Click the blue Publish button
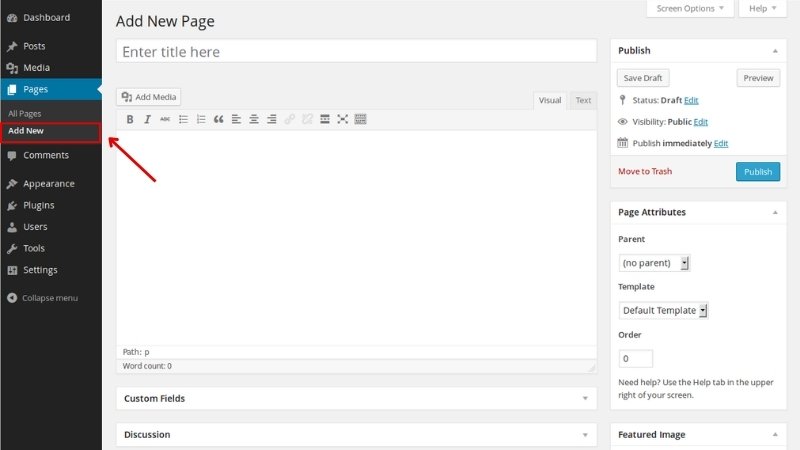Screen dimensions: 800x450 [x=757, y=171]
